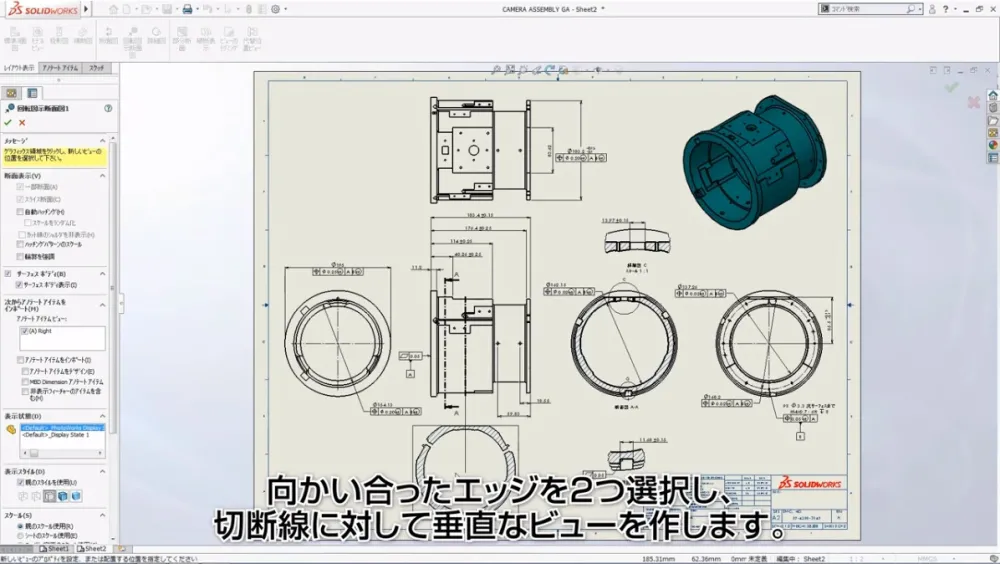Click the green confirm checkmark in drawing corner
Image resolution: width=1000 pixels, height=564 pixels.
pyautogui.click(x=952, y=87)
